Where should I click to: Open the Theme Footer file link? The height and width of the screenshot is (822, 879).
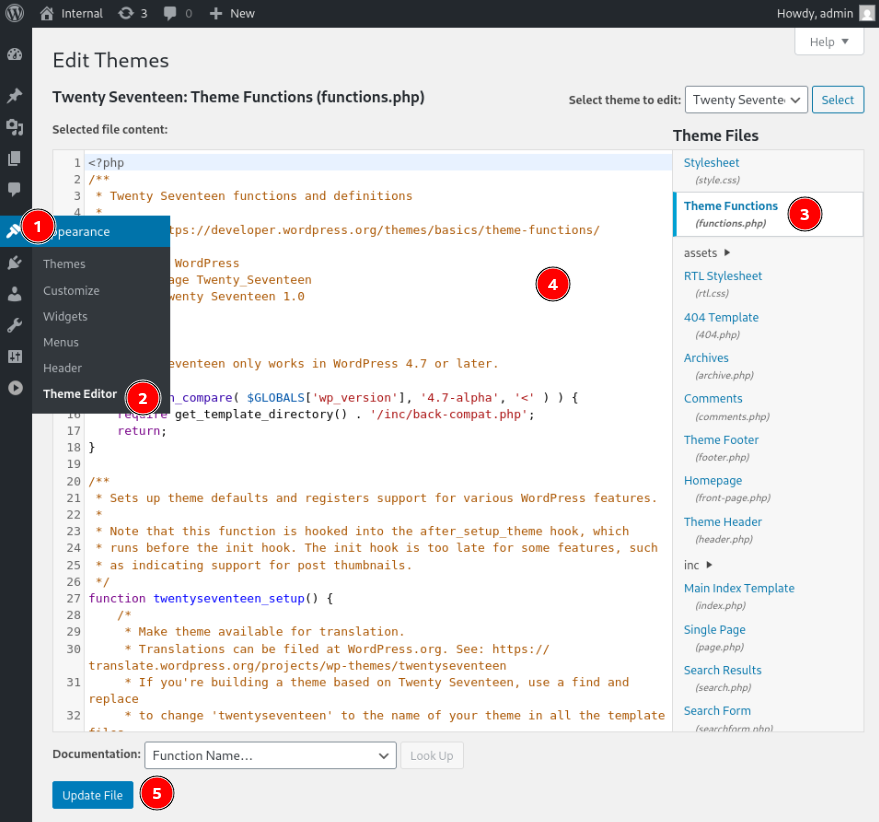[x=721, y=440]
